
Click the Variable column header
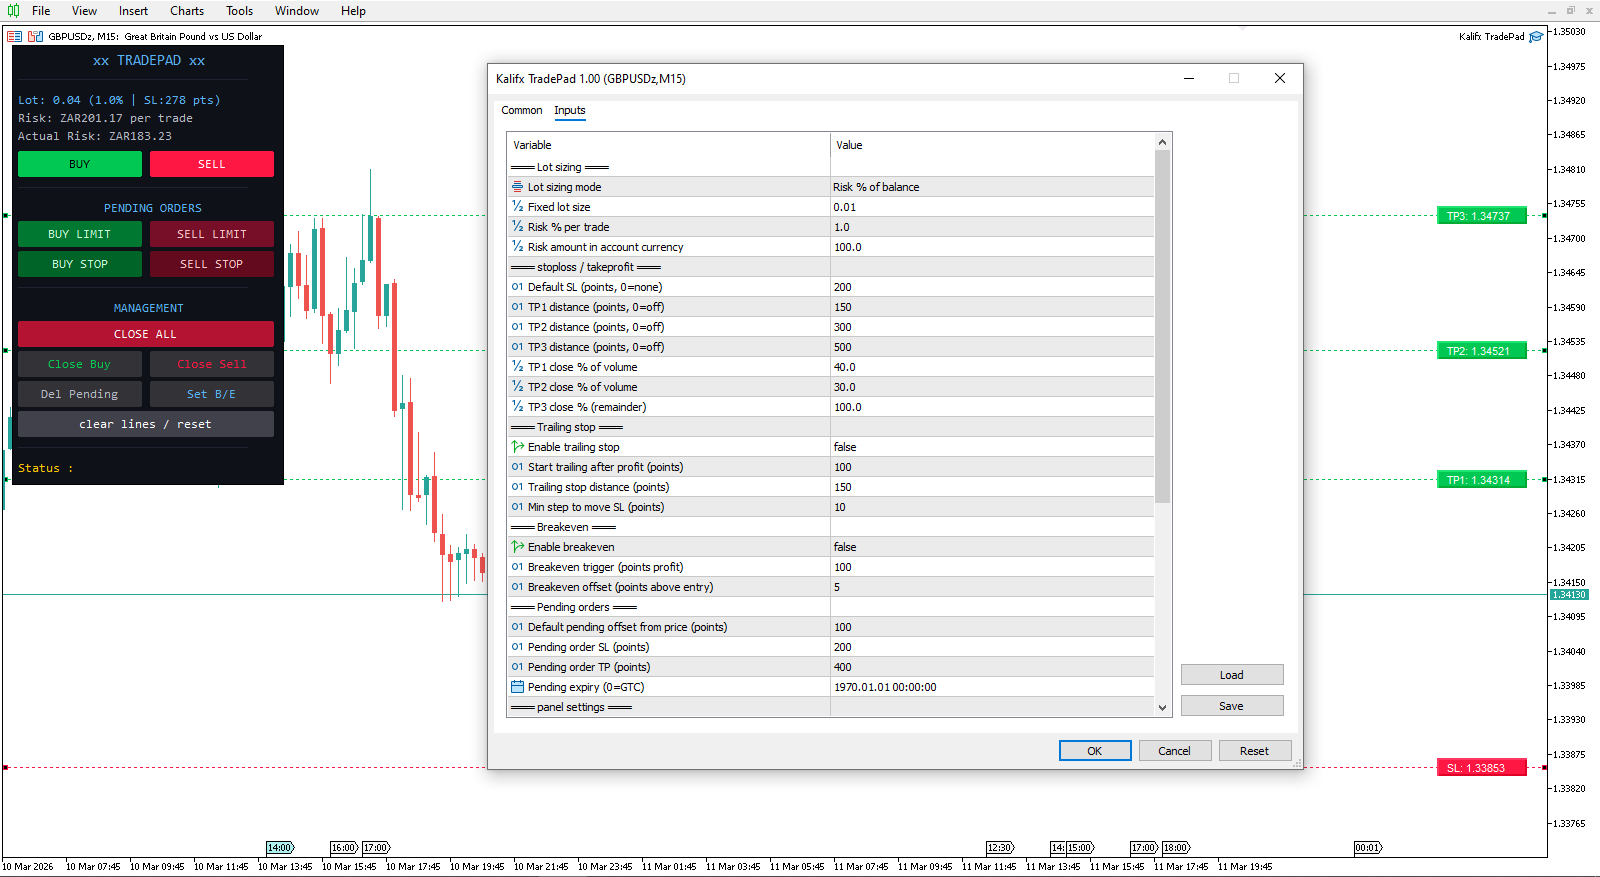click(668, 145)
